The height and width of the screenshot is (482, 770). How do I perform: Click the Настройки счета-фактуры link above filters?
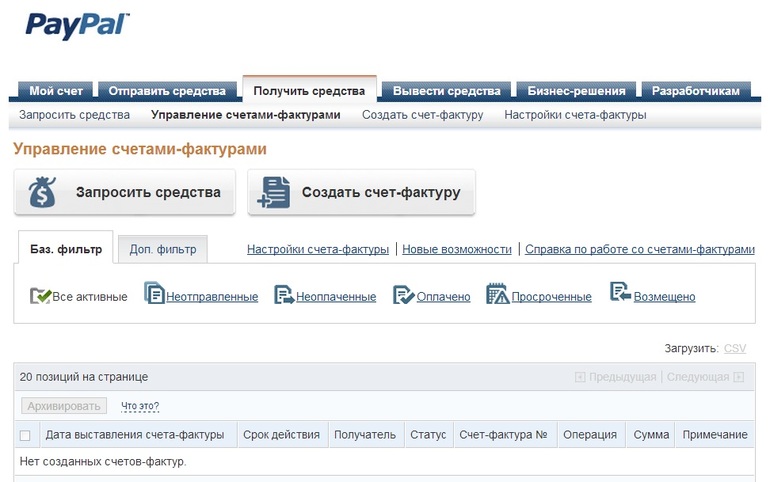318,249
